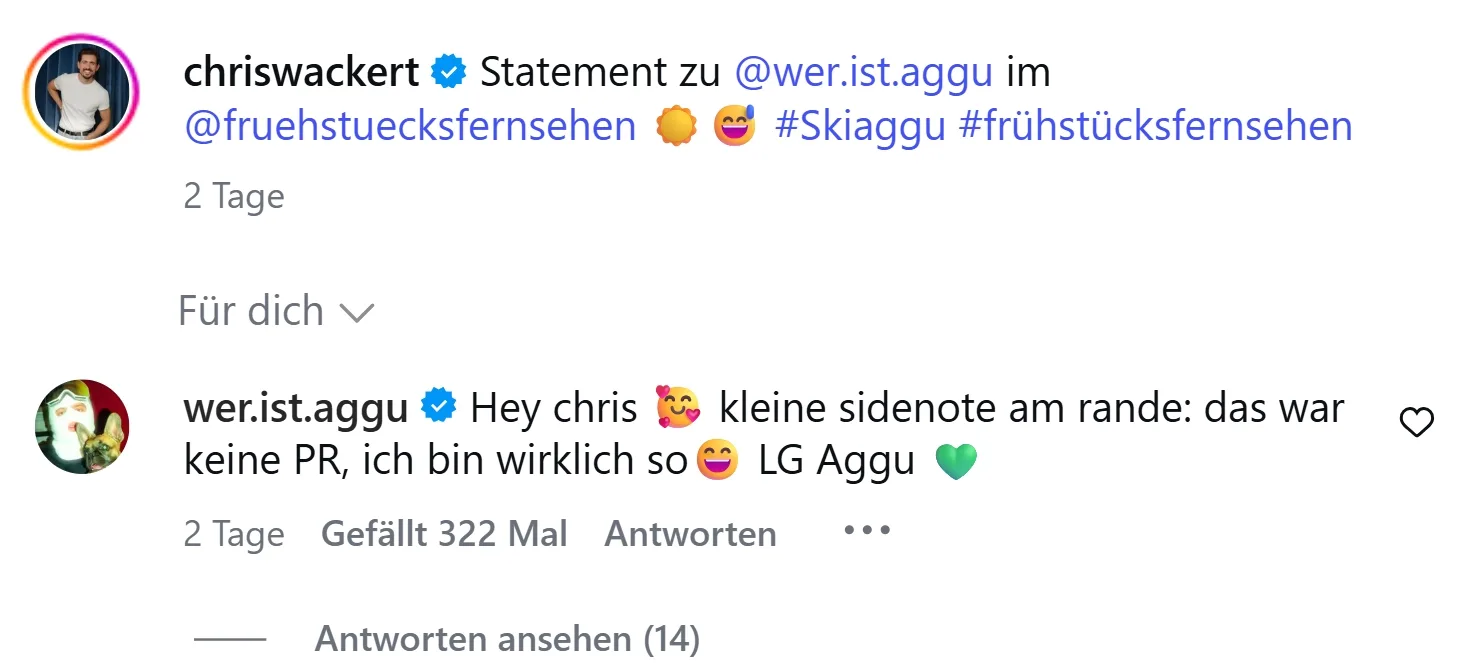Viewport: 1460px width, 663px height.
Task: Click the caption's 2 Tage timestamp
Action: tap(234, 196)
